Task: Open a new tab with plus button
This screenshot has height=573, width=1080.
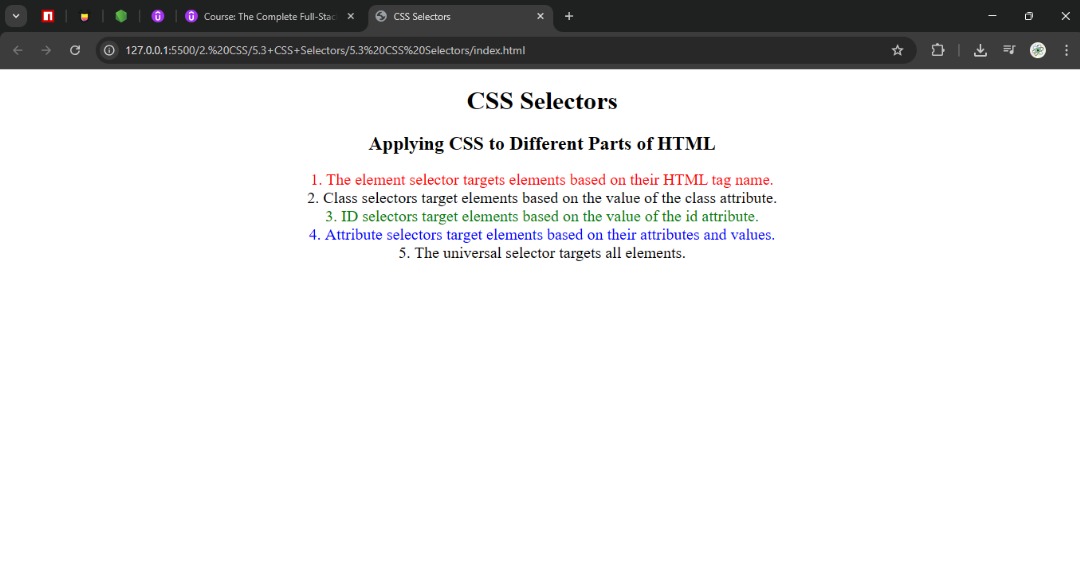Action: (x=569, y=16)
